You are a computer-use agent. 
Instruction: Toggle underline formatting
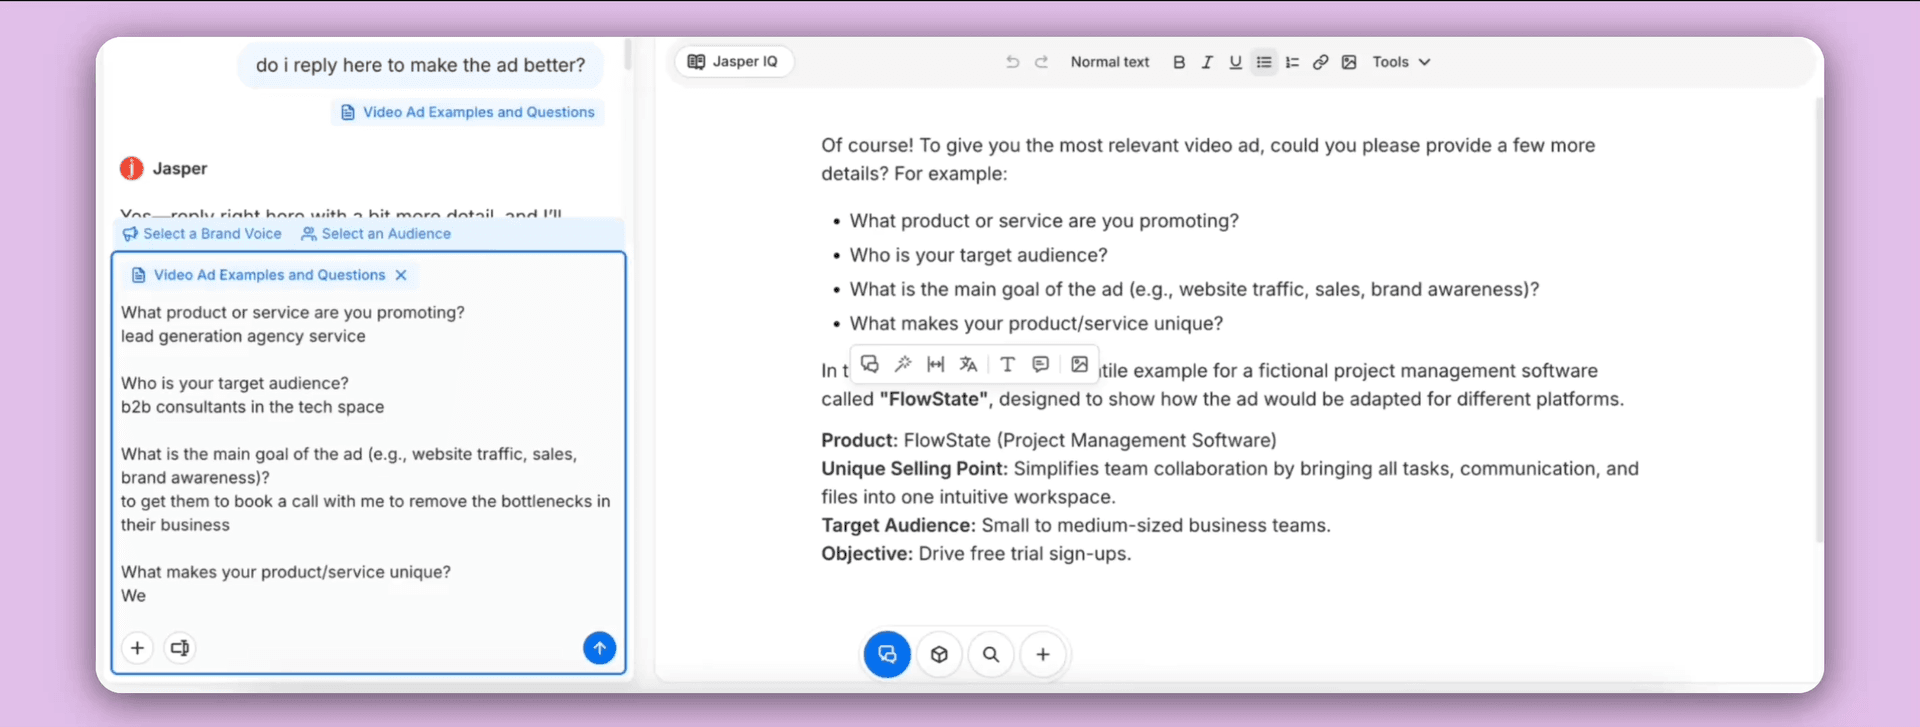point(1236,62)
